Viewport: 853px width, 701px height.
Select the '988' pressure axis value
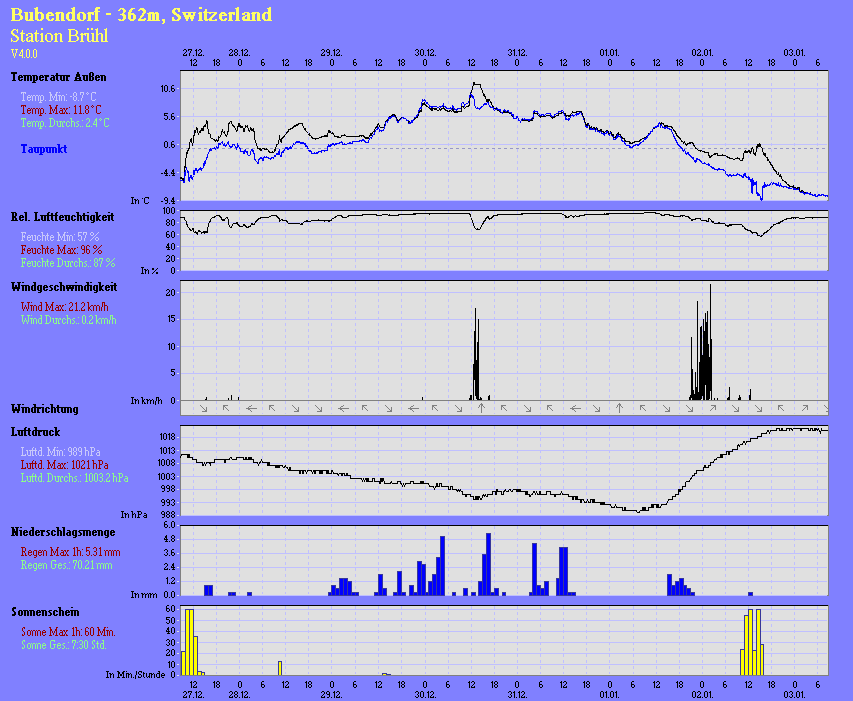coord(170,514)
